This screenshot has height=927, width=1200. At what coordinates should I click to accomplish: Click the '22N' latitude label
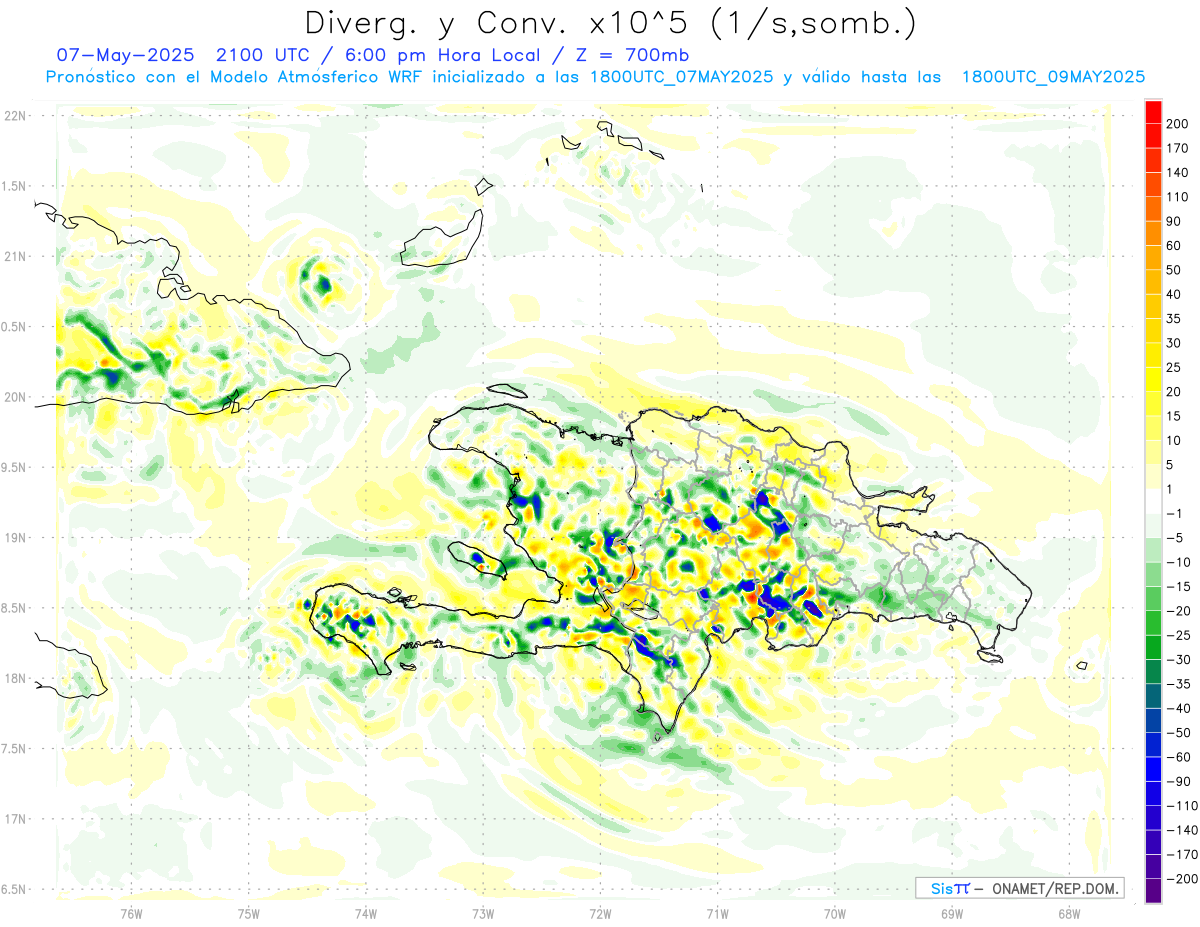[x=14, y=116]
